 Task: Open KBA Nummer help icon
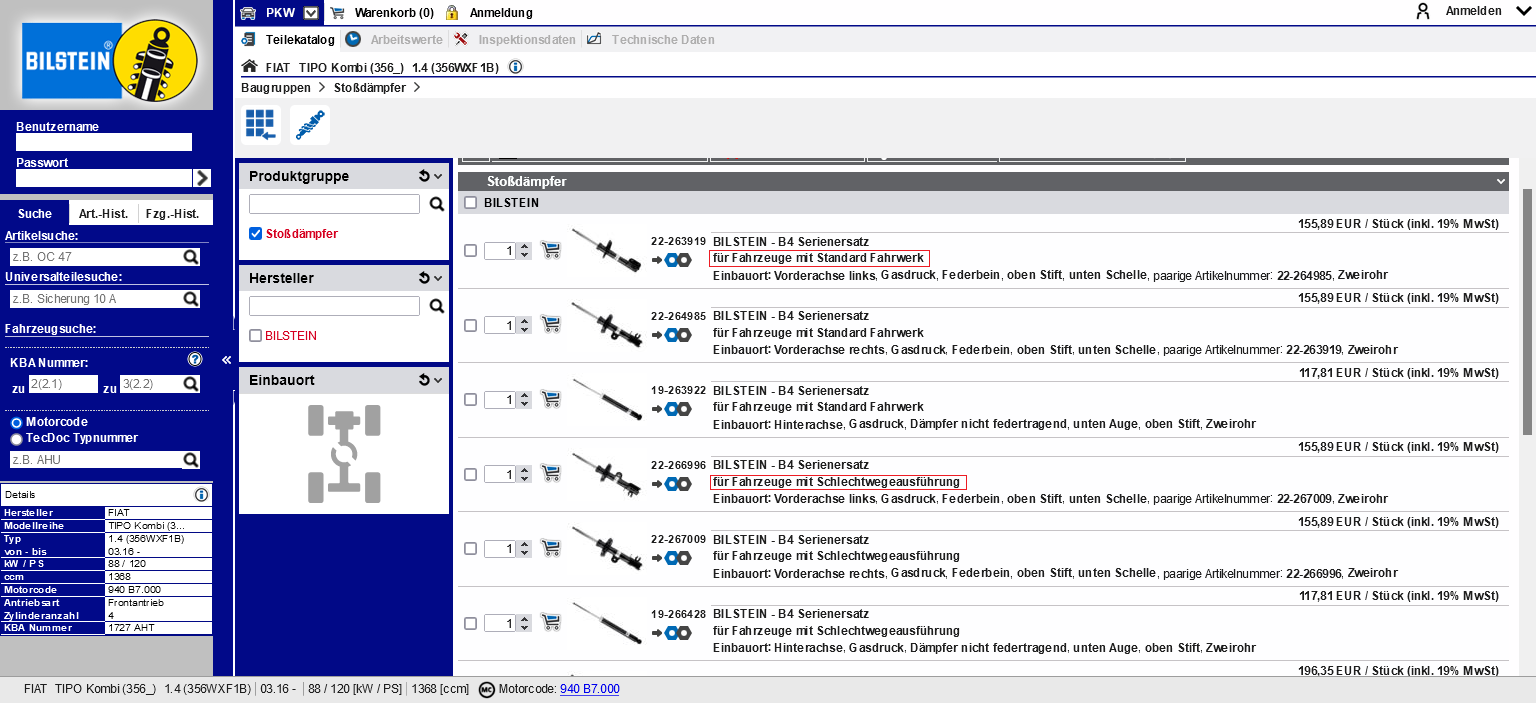(195, 360)
